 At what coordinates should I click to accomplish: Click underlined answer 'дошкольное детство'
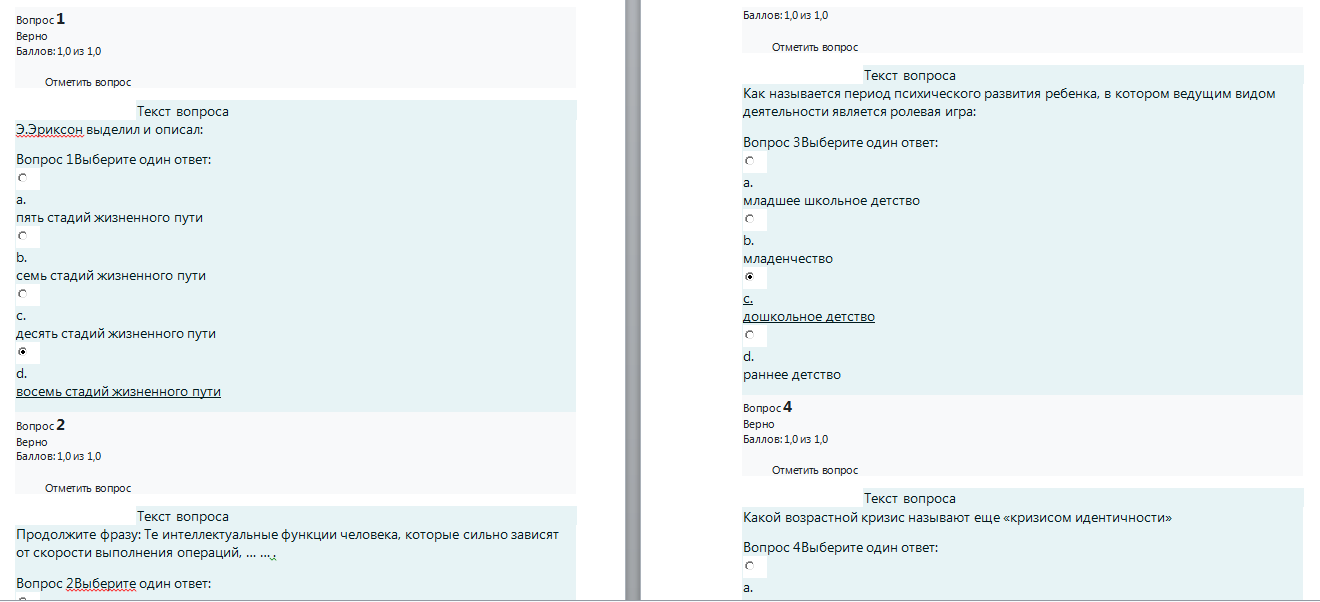click(x=809, y=316)
